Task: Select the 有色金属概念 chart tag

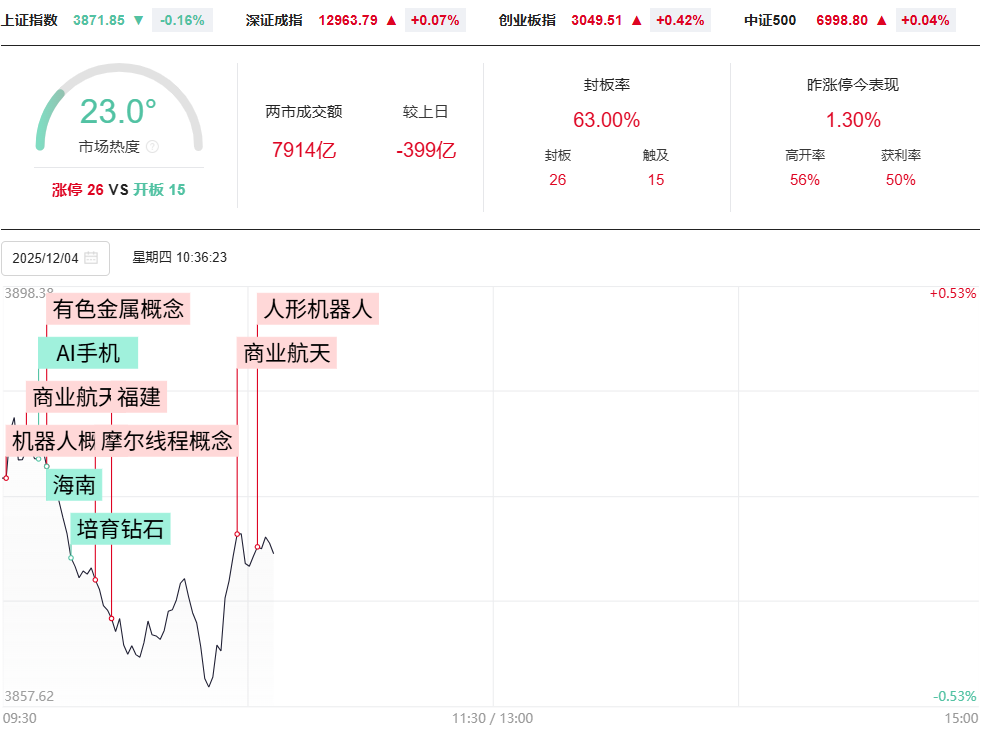Action: click(119, 309)
